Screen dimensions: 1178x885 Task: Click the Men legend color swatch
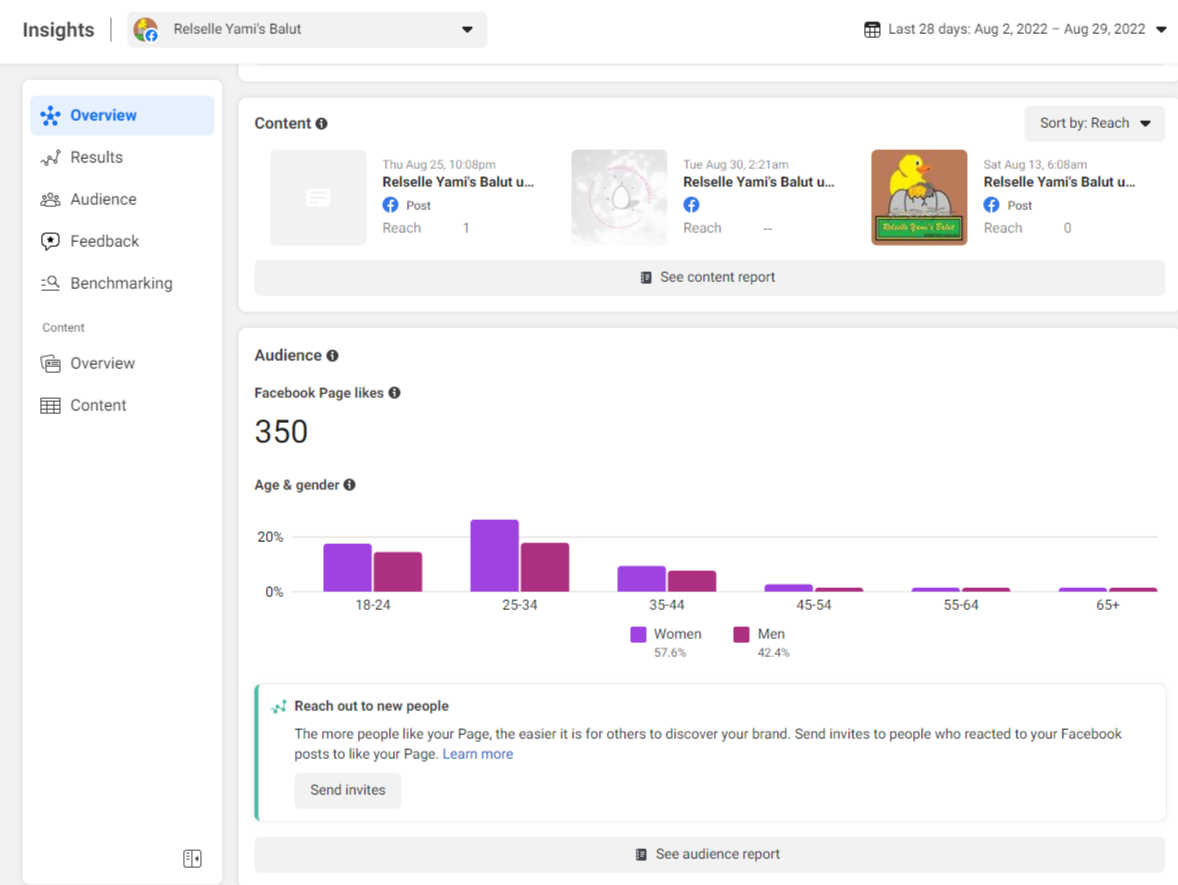click(x=742, y=634)
